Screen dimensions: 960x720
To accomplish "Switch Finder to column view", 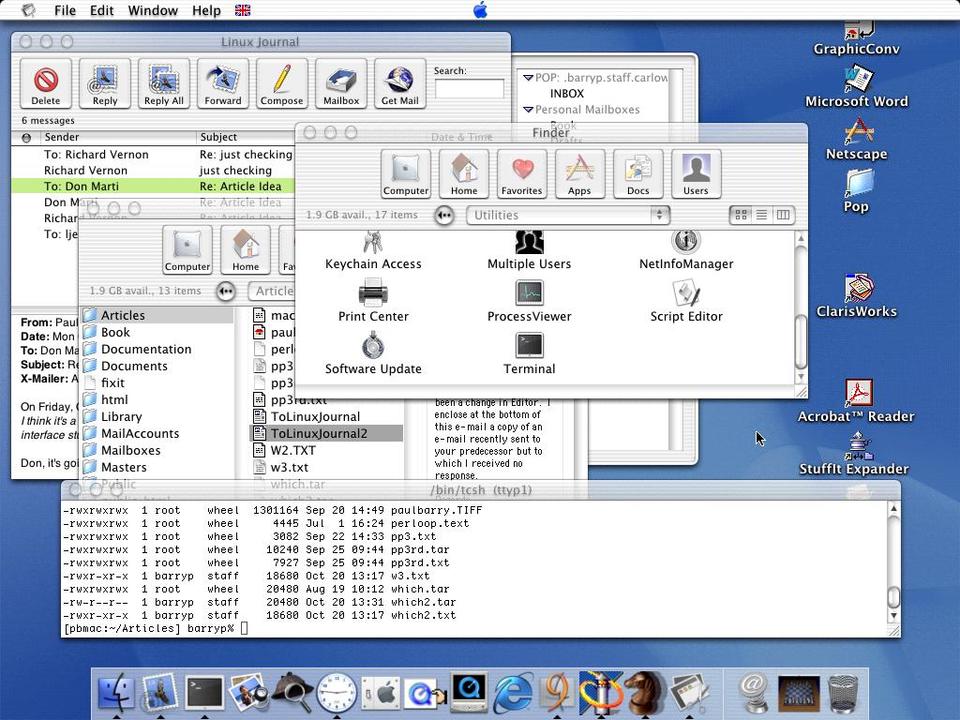I will coord(783,215).
